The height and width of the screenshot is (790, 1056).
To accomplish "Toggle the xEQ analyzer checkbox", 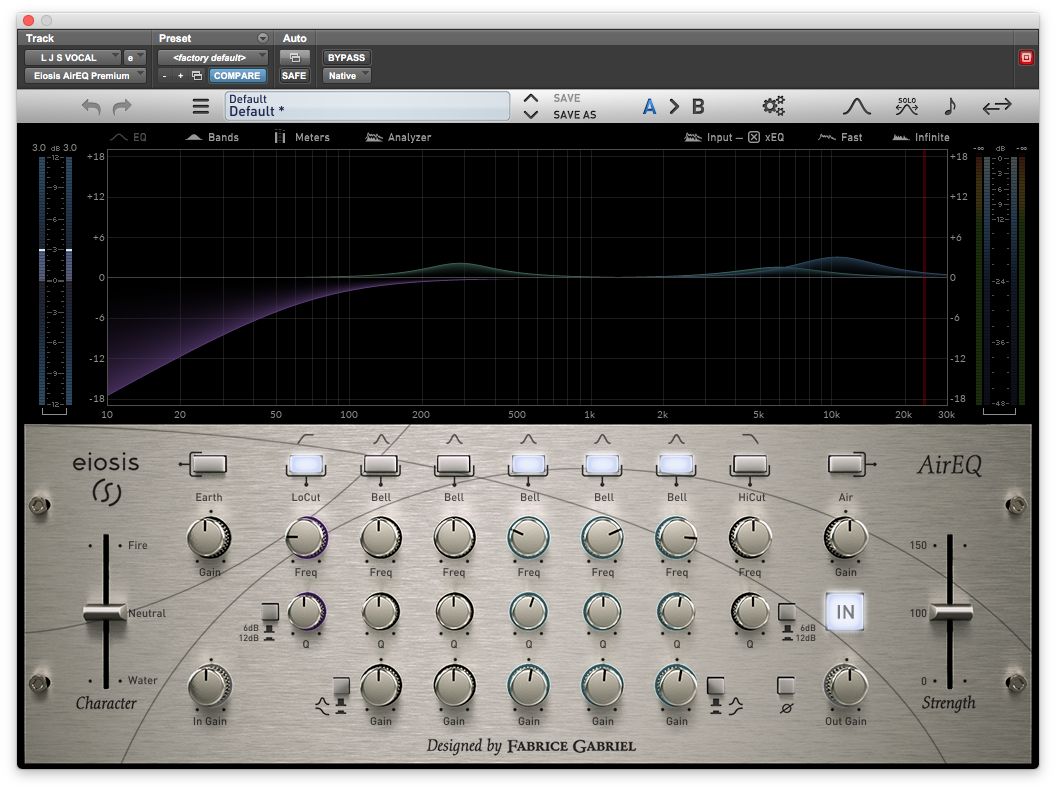I will (x=754, y=137).
